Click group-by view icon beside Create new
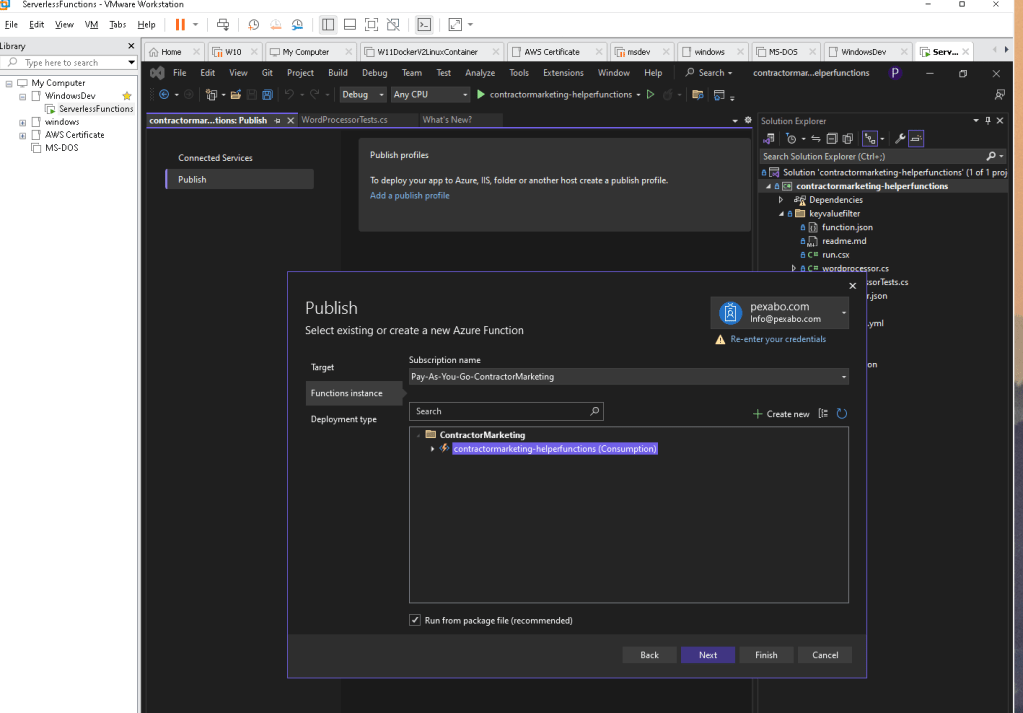Image resolution: width=1023 pixels, height=713 pixels. click(823, 414)
